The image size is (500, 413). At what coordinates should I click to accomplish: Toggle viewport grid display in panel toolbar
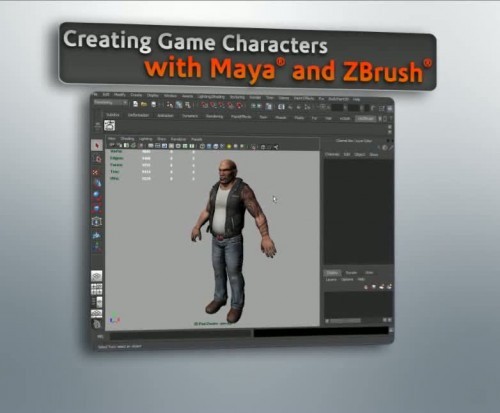[151, 146]
